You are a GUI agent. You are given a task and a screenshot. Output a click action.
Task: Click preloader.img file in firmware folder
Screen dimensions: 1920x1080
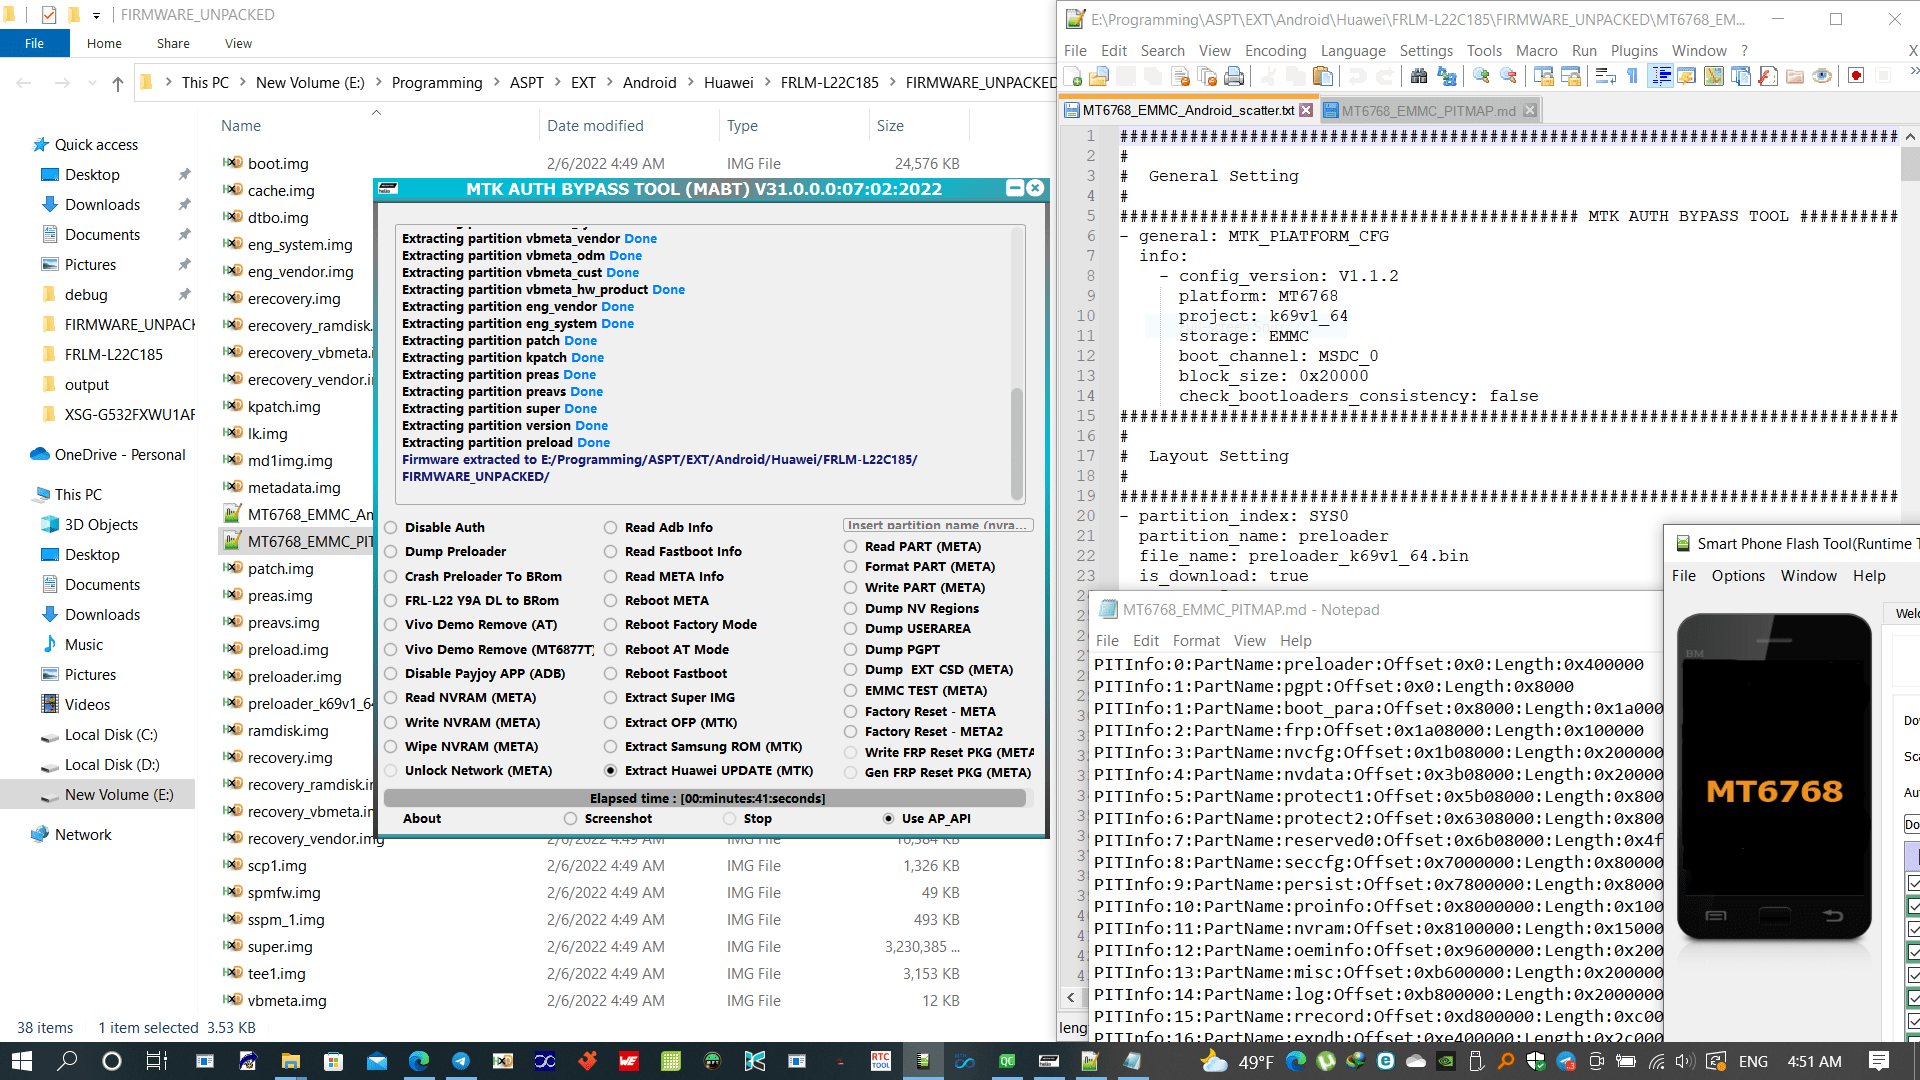(293, 675)
